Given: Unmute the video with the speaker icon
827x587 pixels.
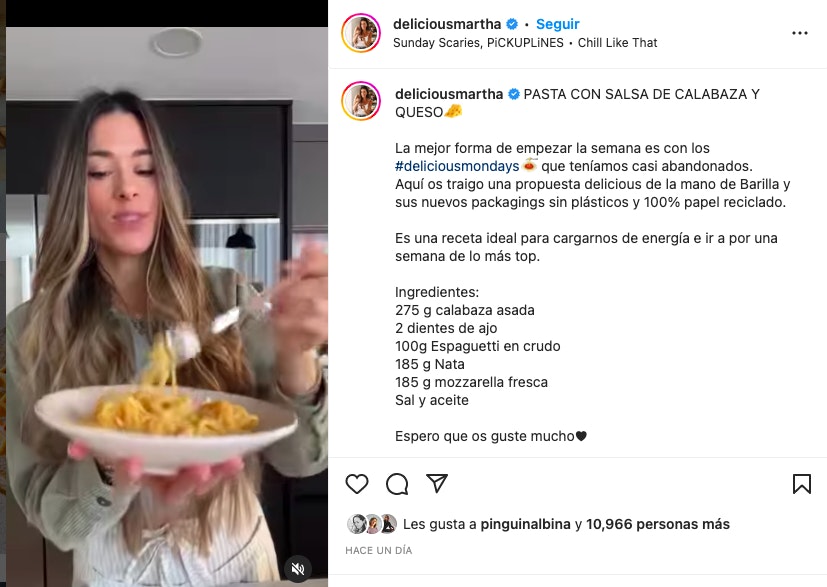Looking at the screenshot, I should pyautogui.click(x=298, y=569).
